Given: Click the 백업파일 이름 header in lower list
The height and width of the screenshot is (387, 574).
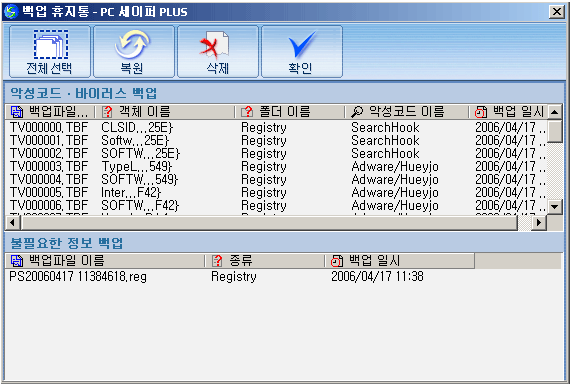Looking at the screenshot, I should 105,261.
